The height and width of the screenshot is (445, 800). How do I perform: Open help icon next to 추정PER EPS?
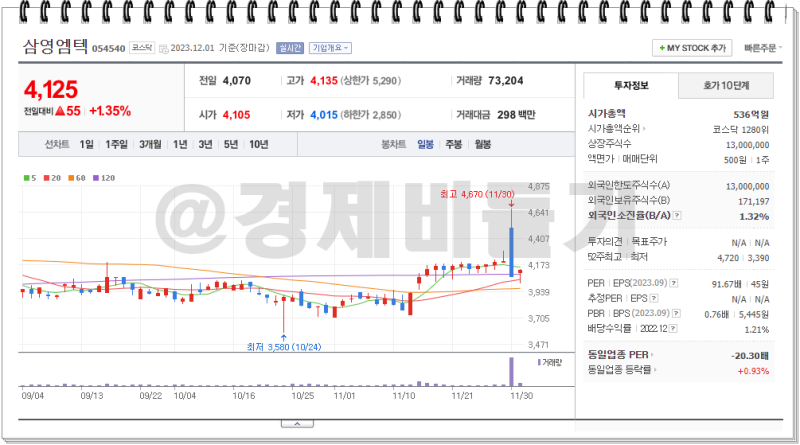point(654,299)
